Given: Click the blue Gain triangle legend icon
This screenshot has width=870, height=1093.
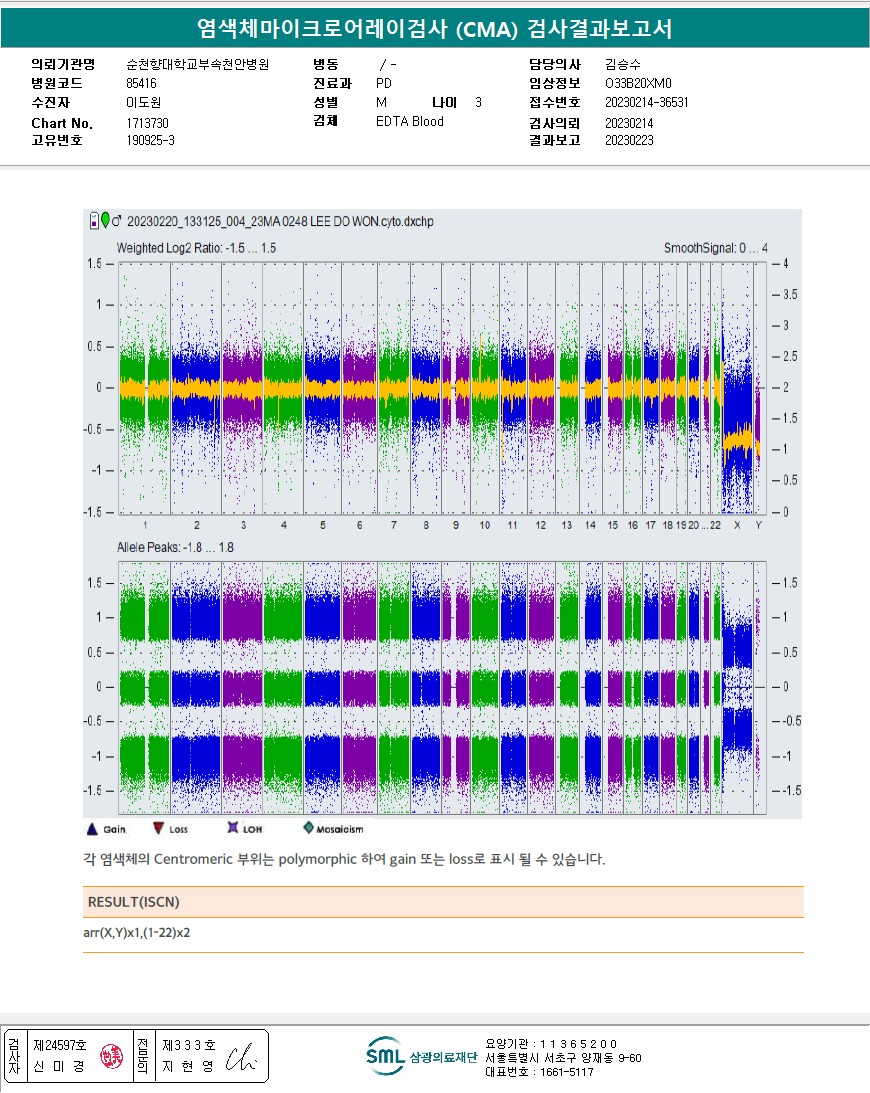Looking at the screenshot, I should tap(92, 828).
